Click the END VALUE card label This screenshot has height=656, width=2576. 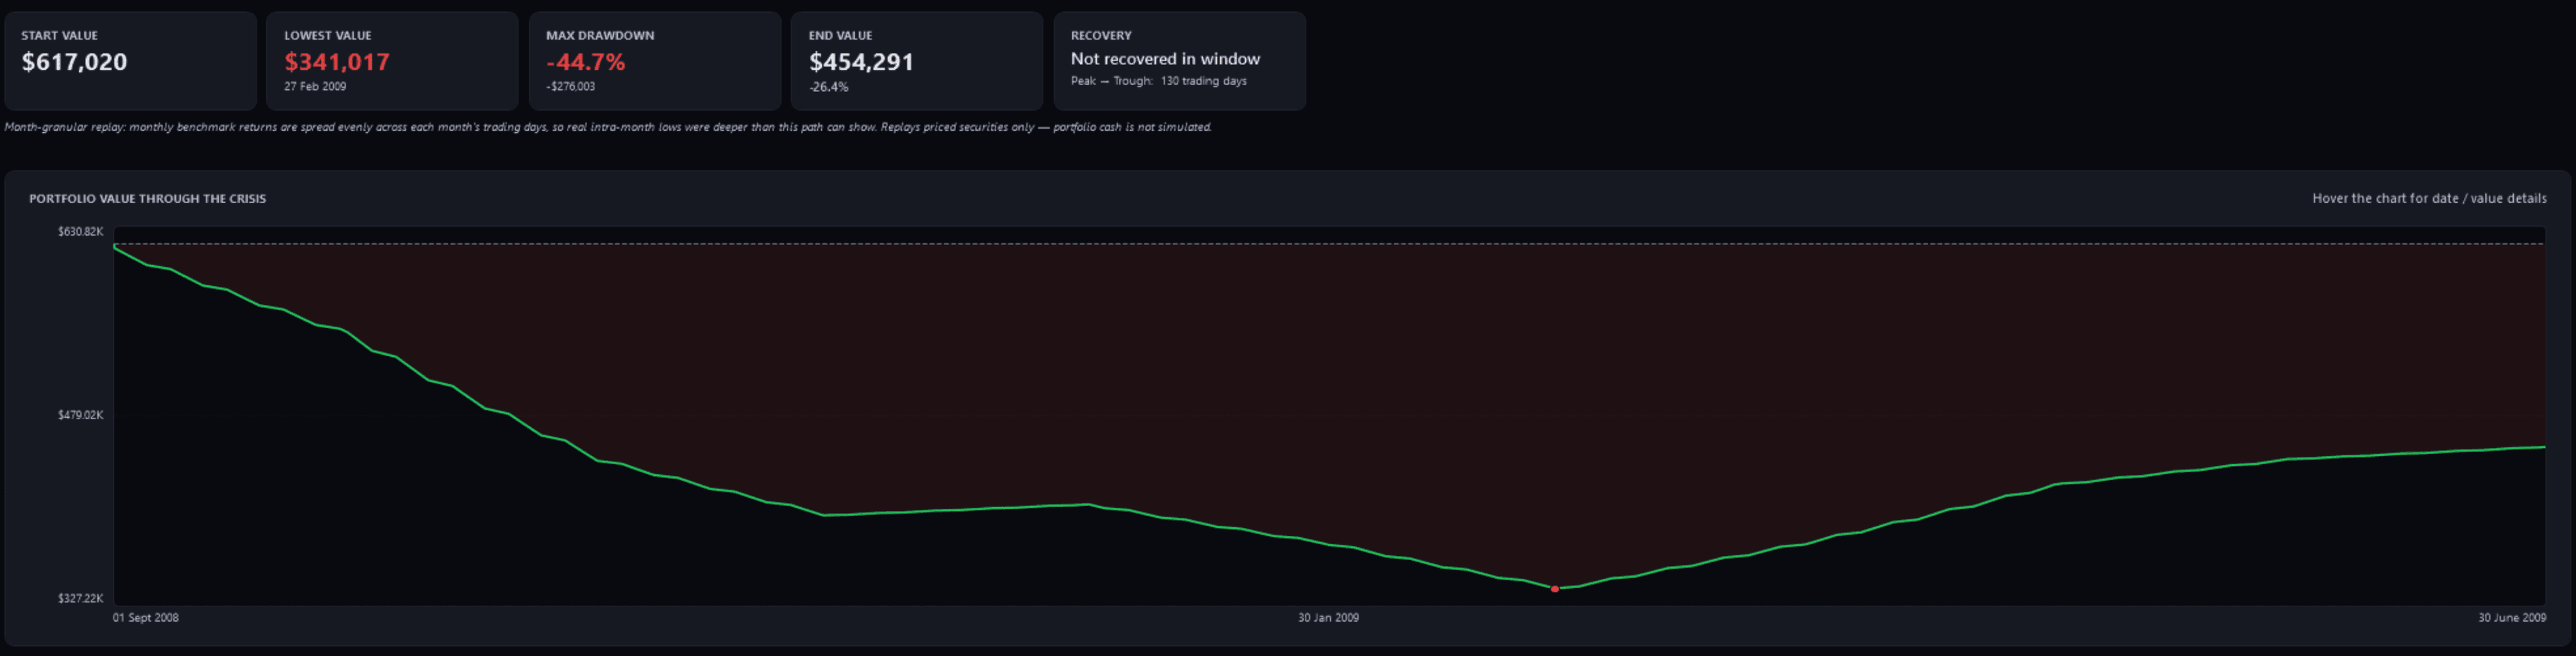tap(840, 35)
